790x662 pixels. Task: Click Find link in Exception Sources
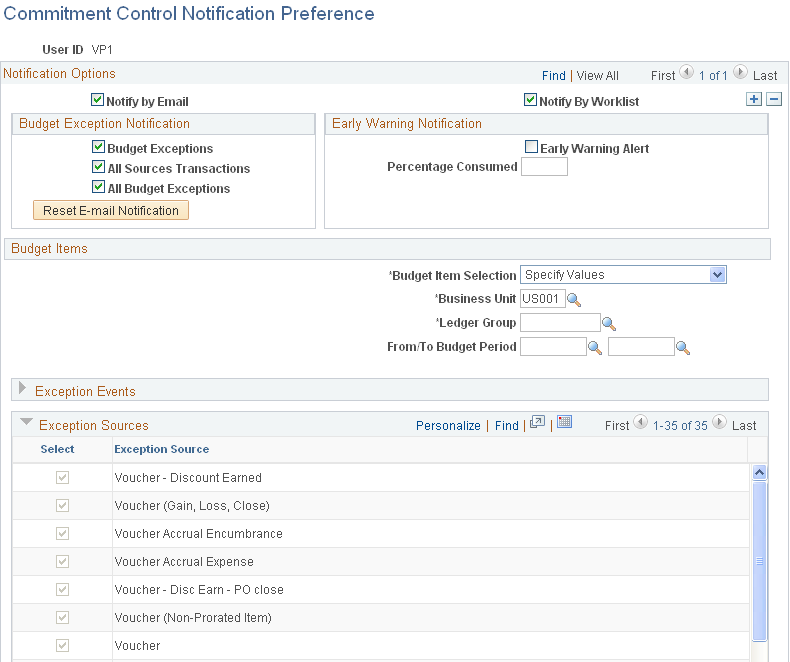(x=507, y=426)
